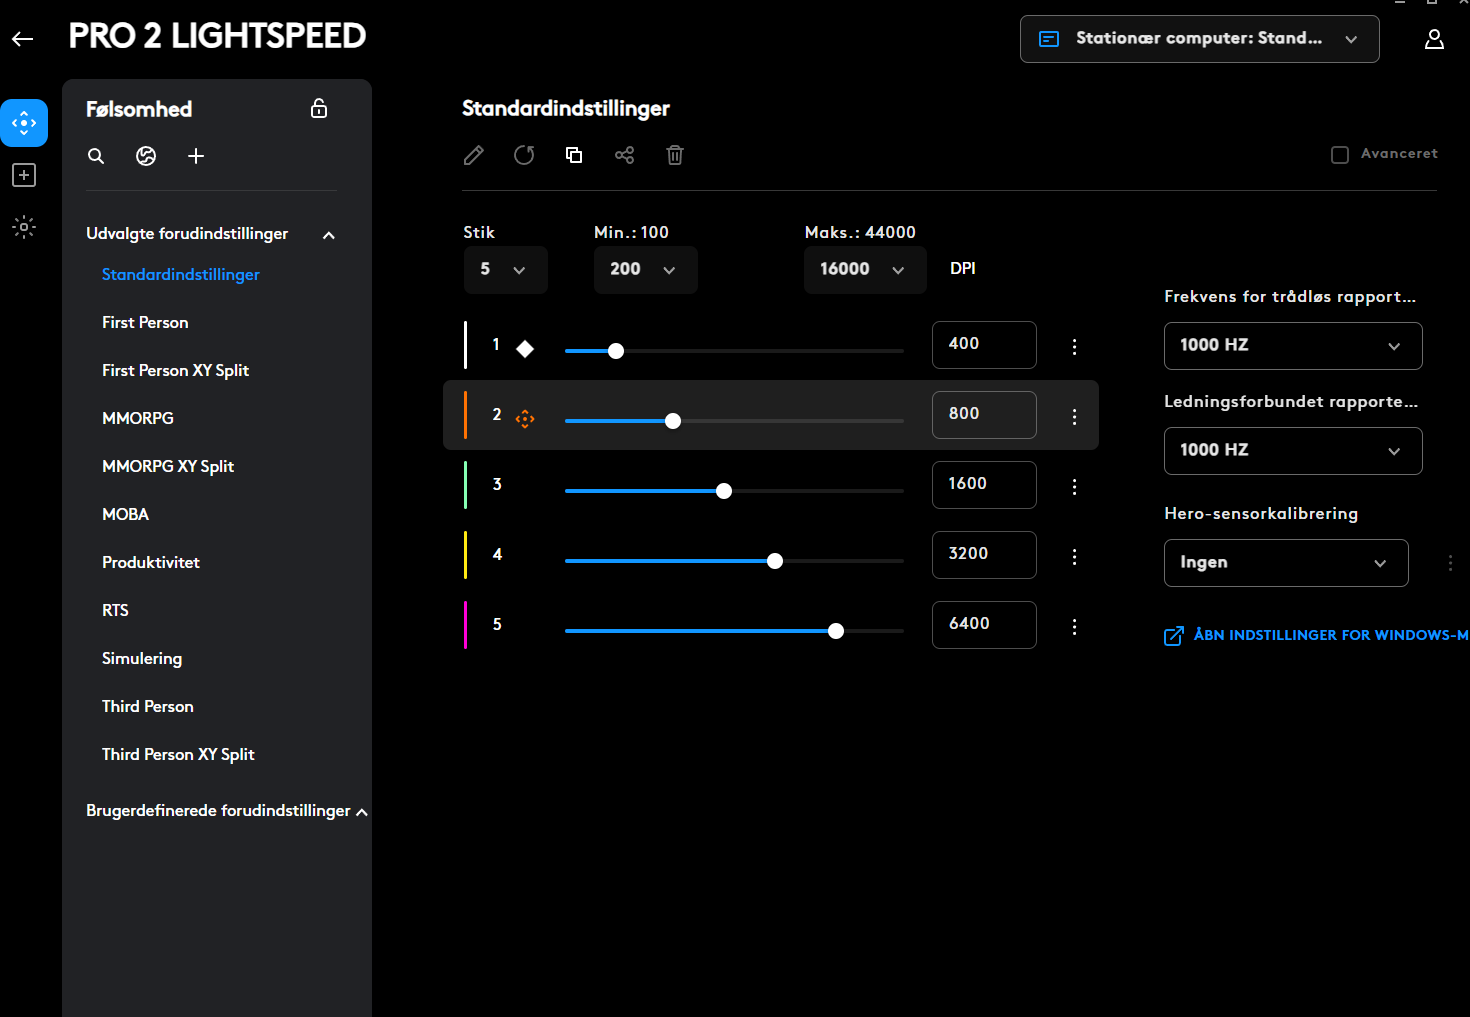Open more options for the 6400 DPI row

click(x=1075, y=627)
